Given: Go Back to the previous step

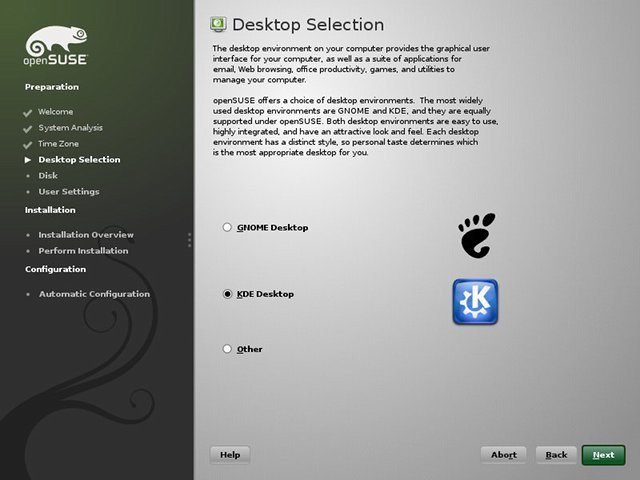Looking at the screenshot, I should [556, 455].
